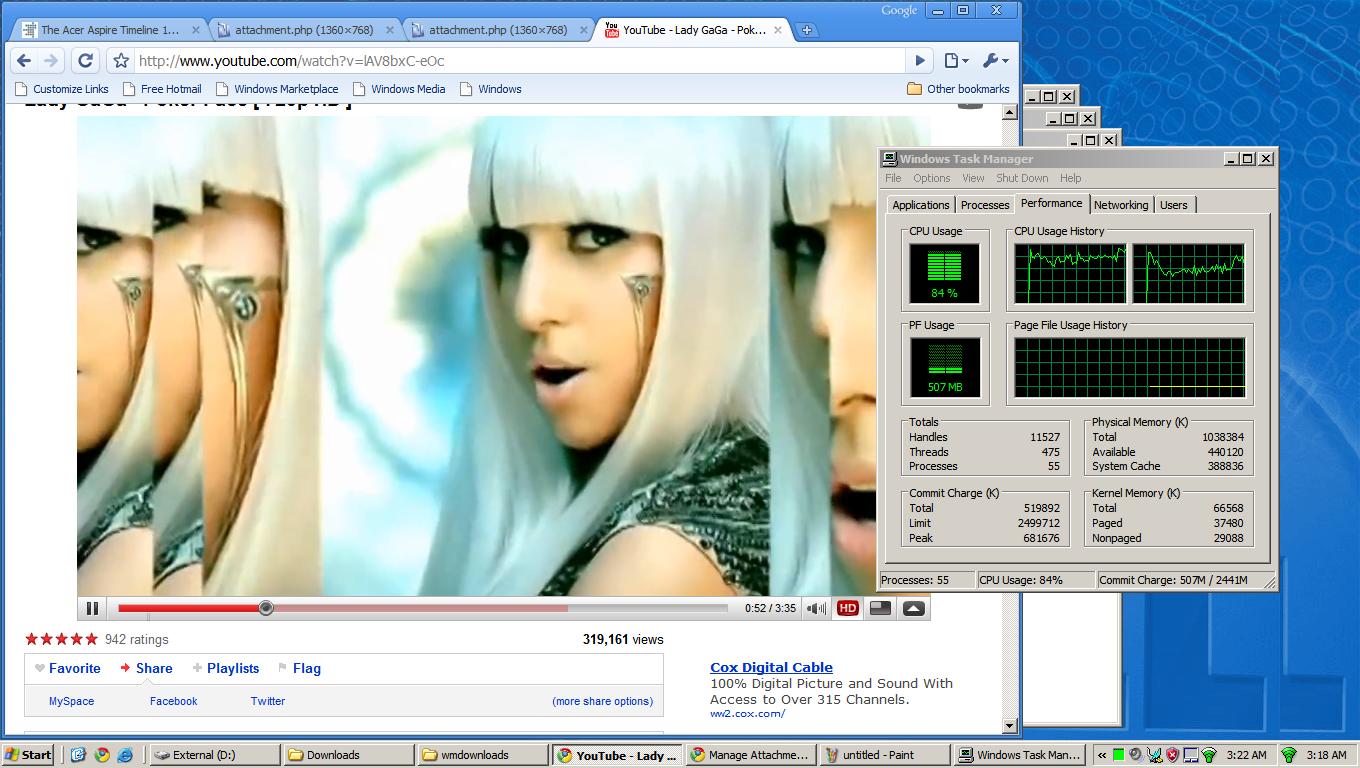Seek by clicking the video progress bar knob
The image size is (1360, 768).
pos(266,608)
